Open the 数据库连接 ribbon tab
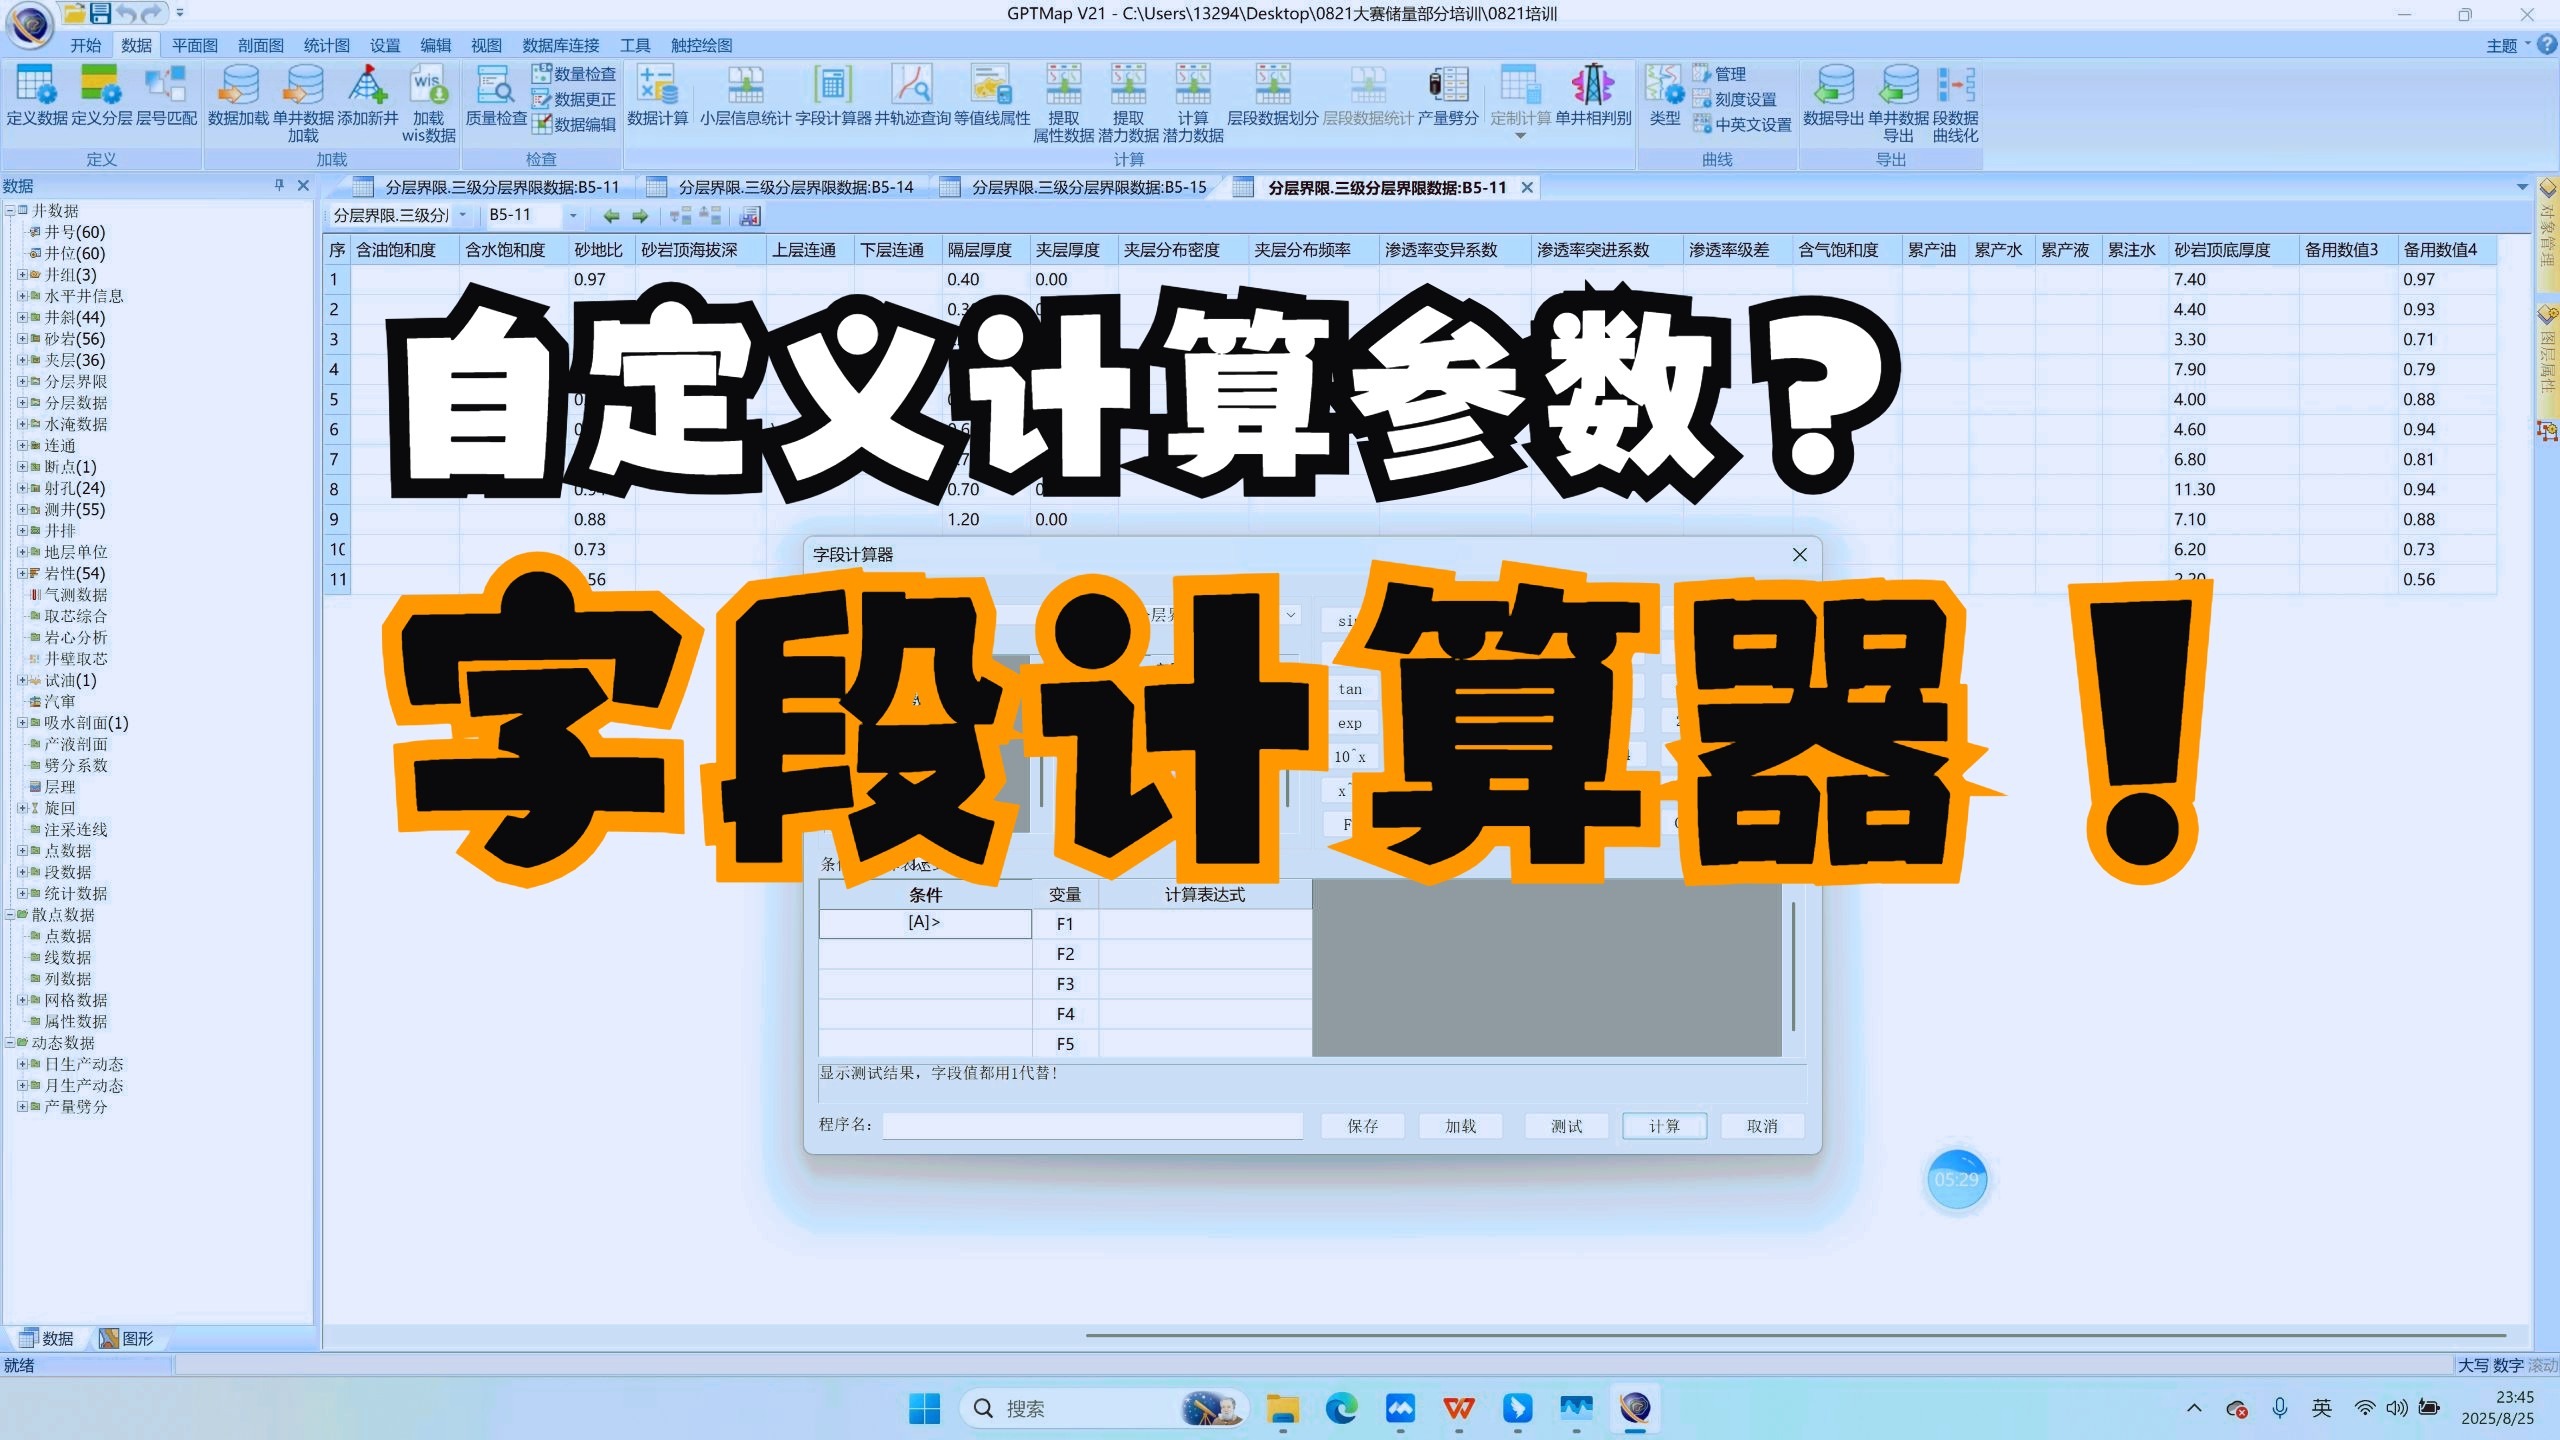This screenshot has width=2560, height=1440. (560, 45)
